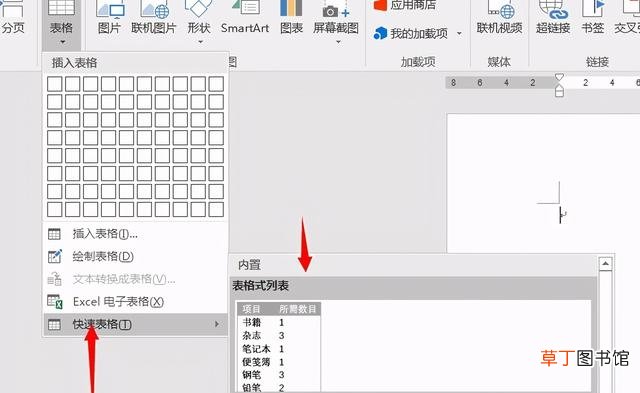Add a 书签 bookmark
This screenshot has width=640, height=393.
pos(593,18)
